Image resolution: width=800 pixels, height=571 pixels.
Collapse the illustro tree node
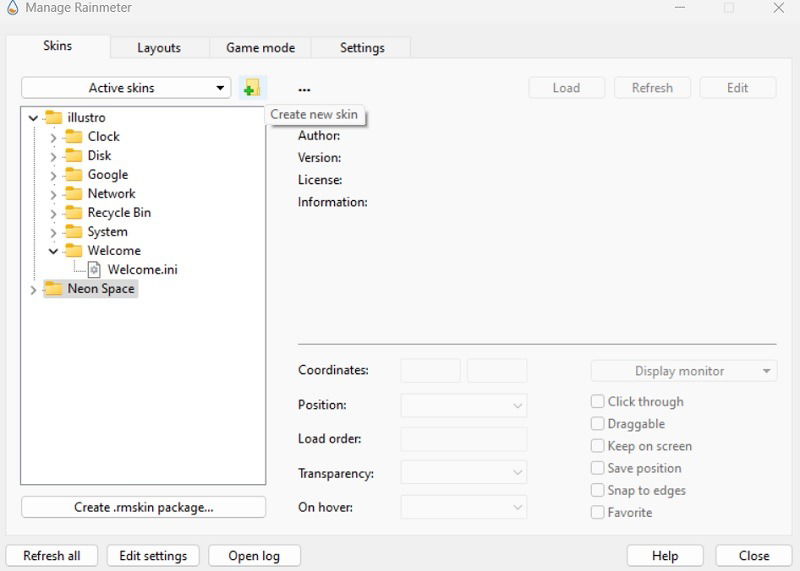point(33,118)
